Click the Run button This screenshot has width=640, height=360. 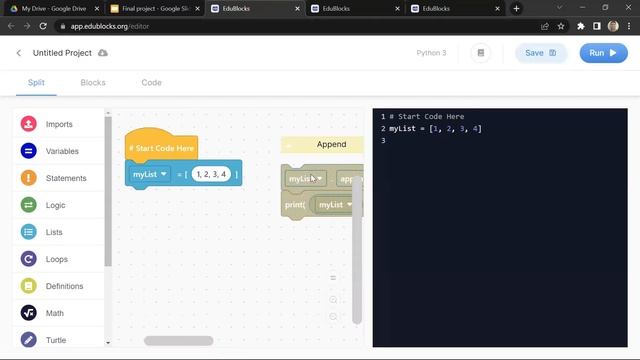(603, 53)
